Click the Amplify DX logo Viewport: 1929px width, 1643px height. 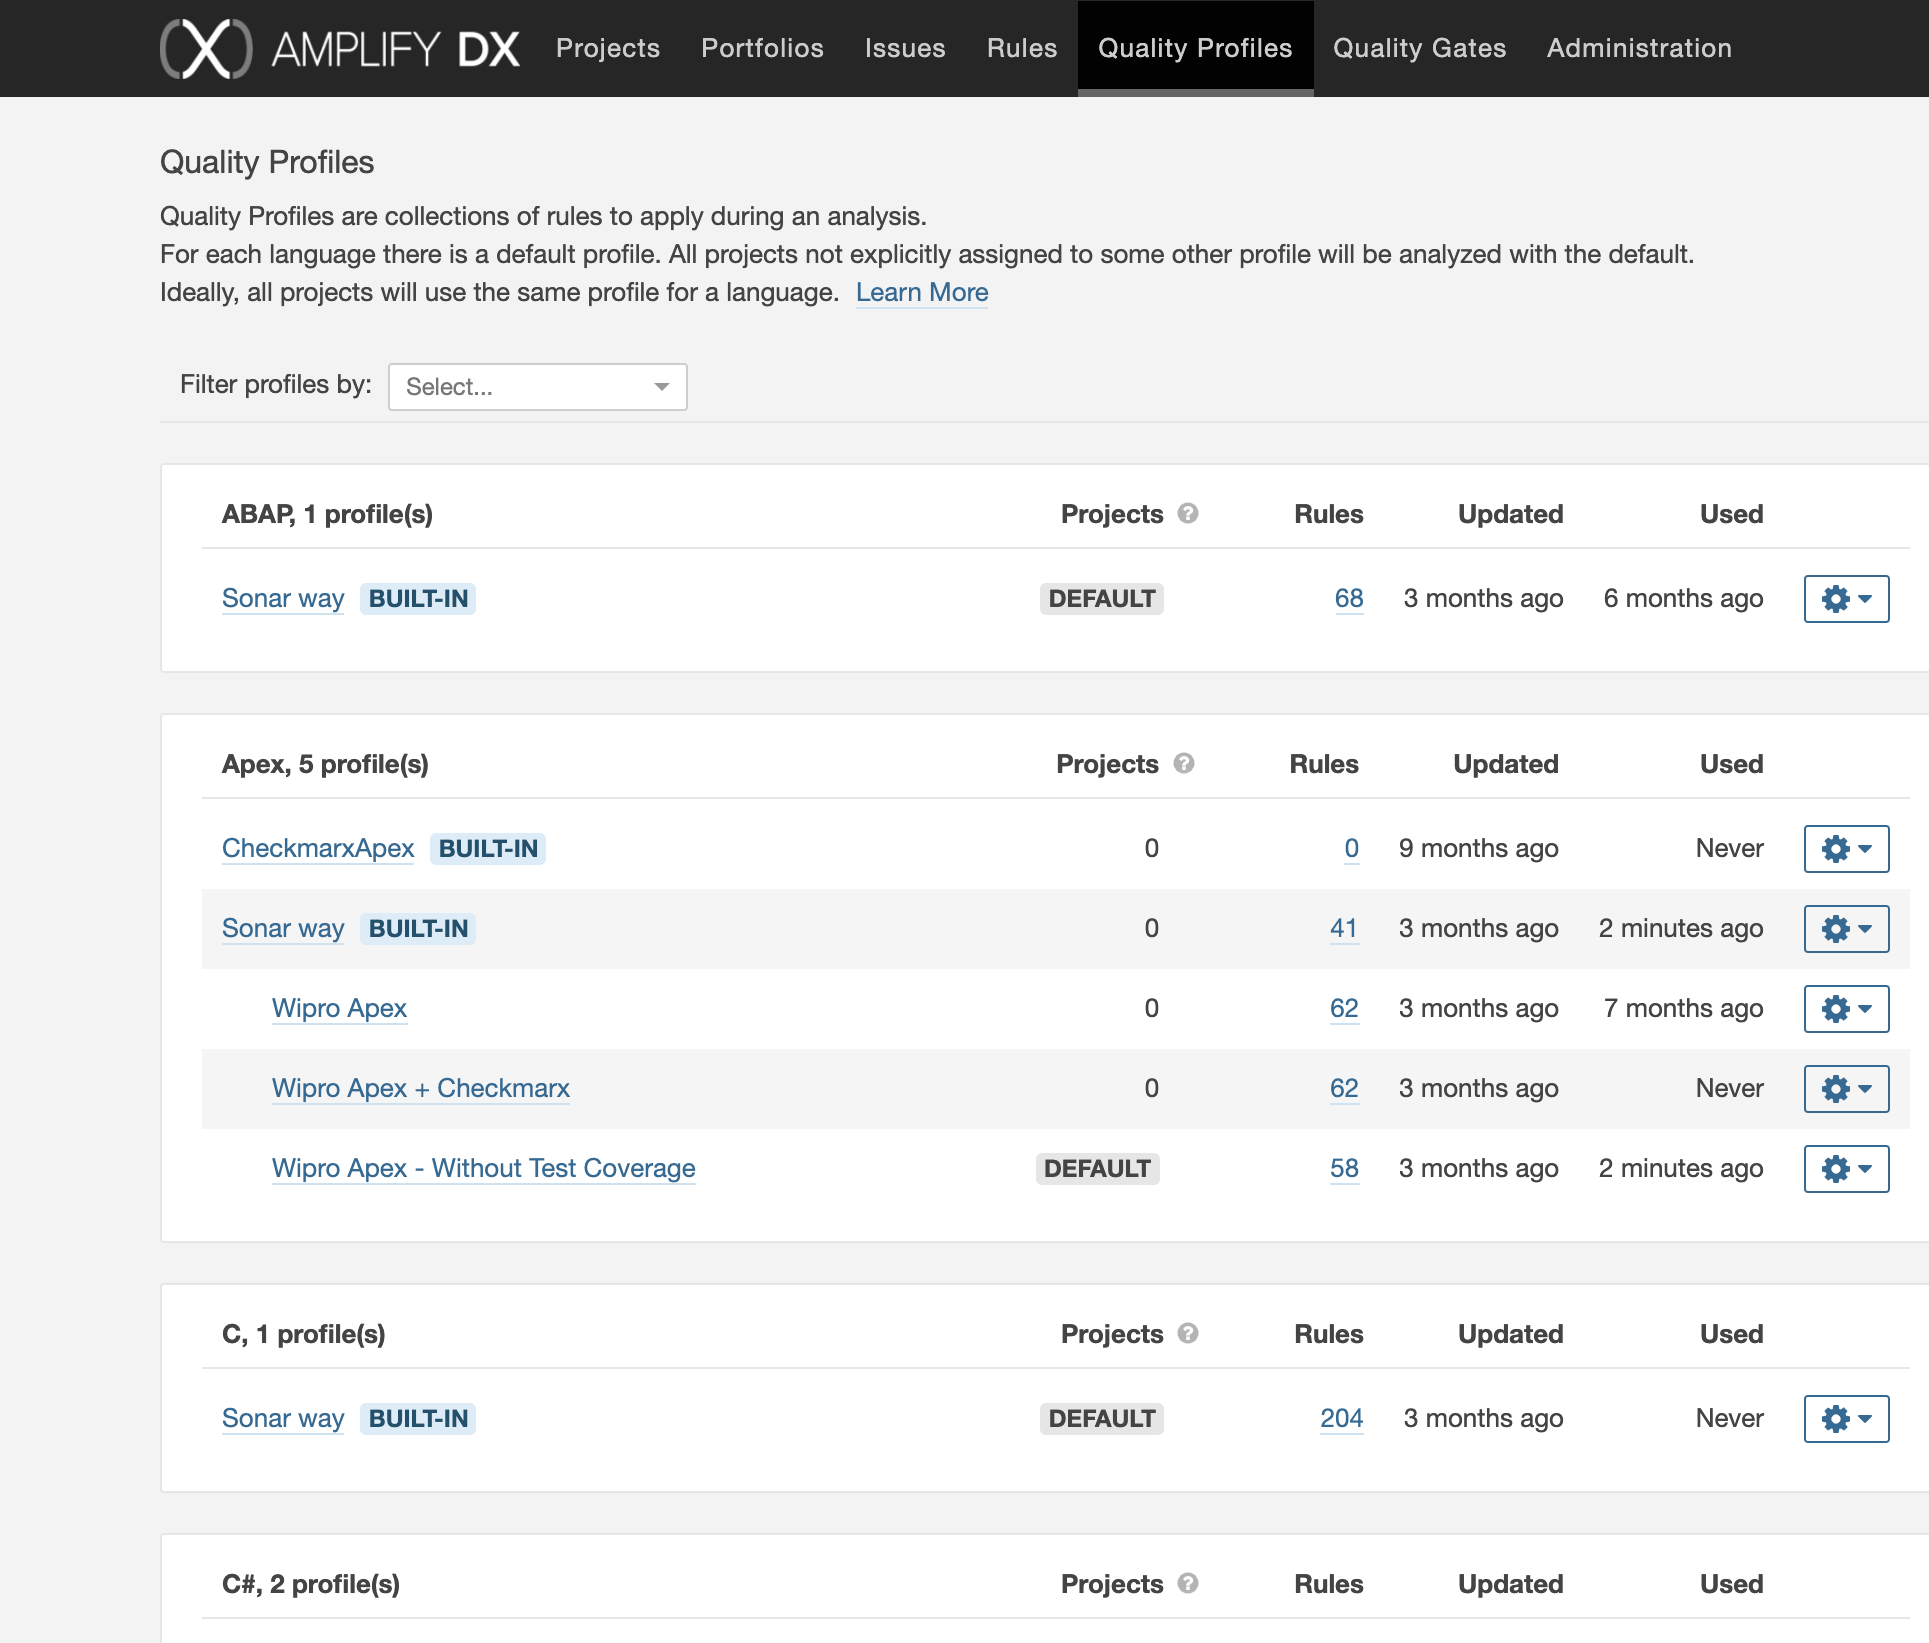[340, 48]
